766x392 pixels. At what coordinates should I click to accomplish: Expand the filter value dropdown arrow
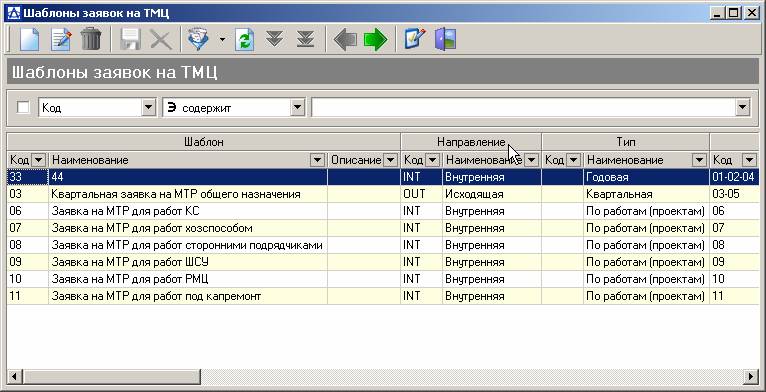[743, 107]
